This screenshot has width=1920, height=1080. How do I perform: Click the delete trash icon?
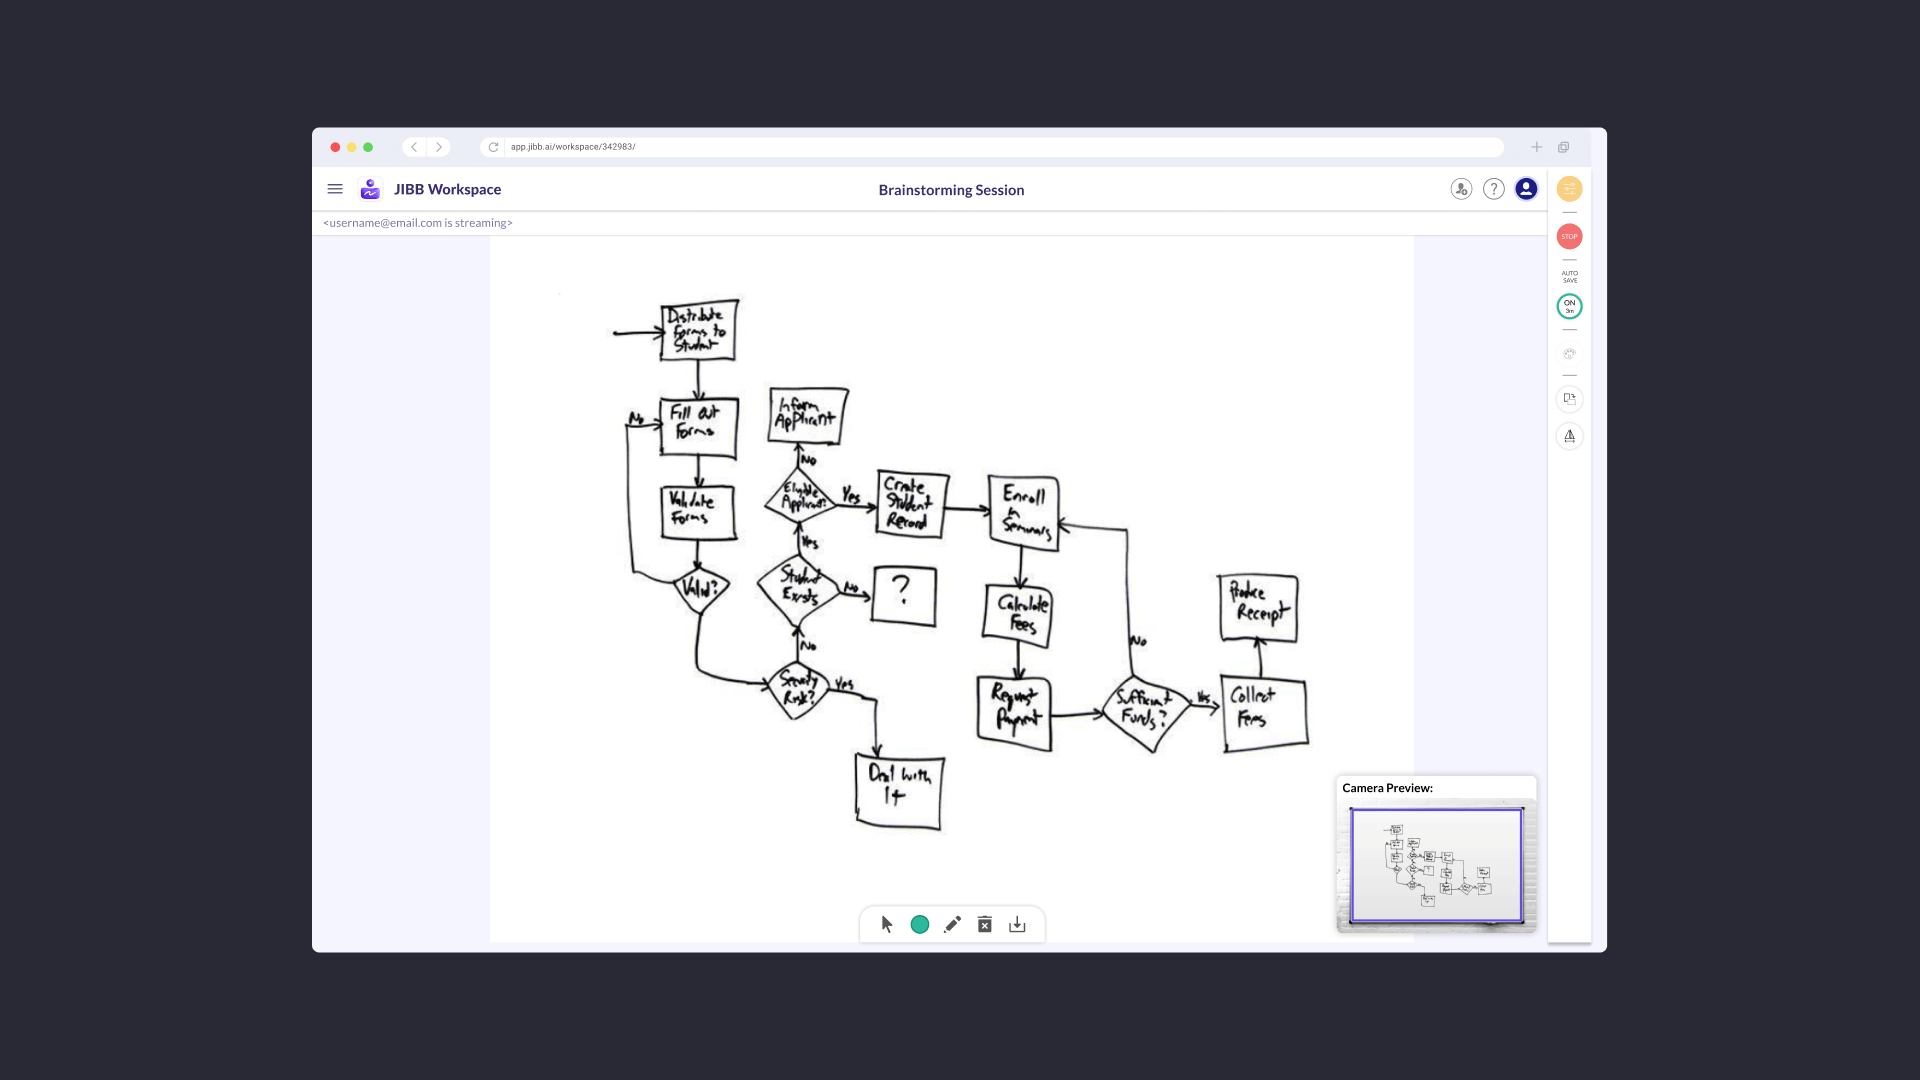(985, 924)
